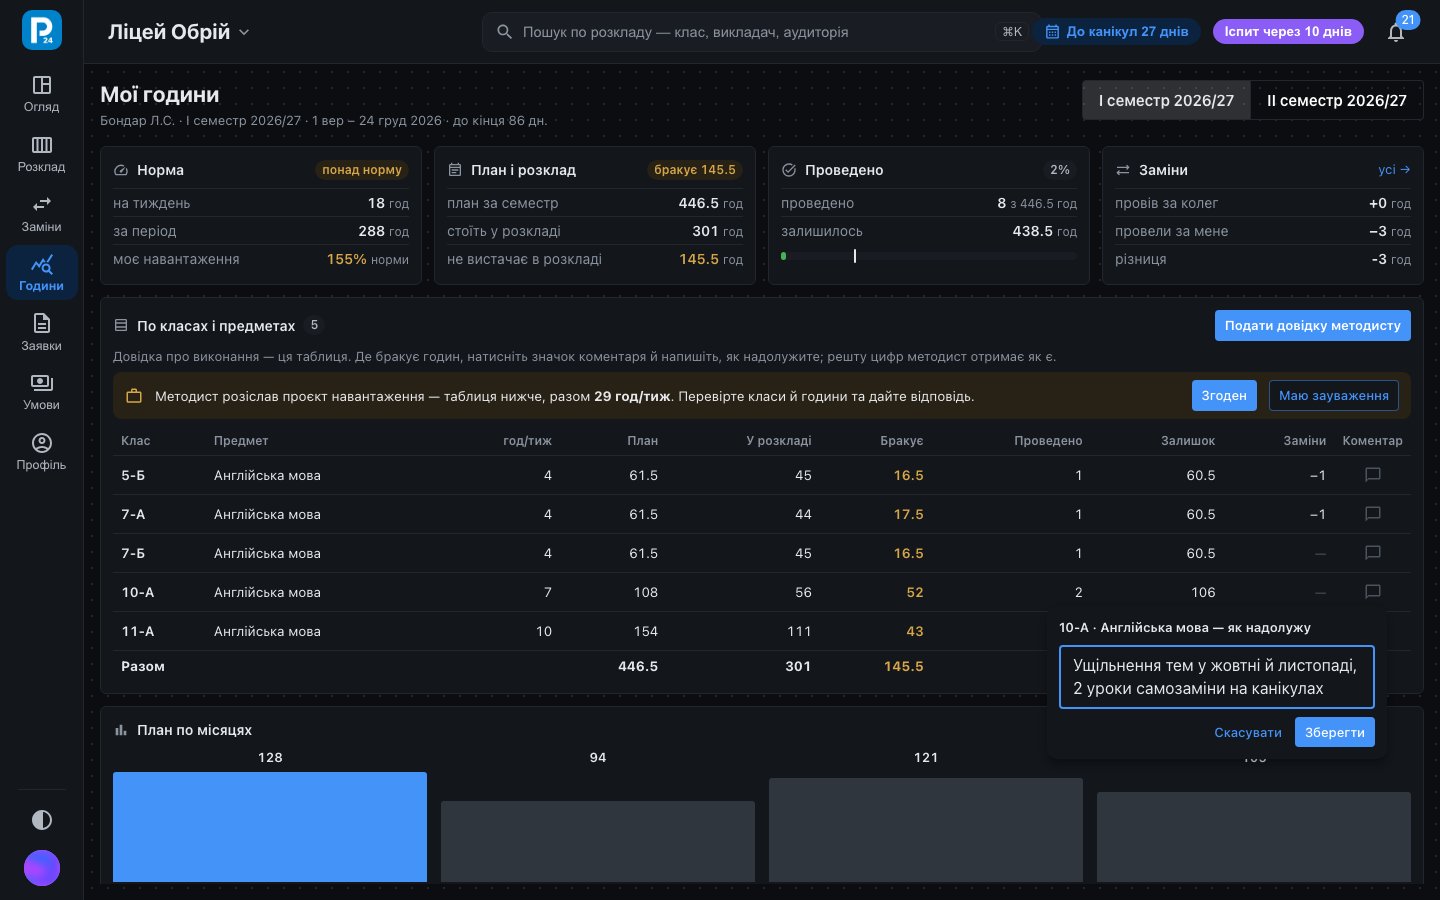Switch to I семестр 2026/27 tab
This screenshot has width=1440, height=900.
coord(1166,100)
